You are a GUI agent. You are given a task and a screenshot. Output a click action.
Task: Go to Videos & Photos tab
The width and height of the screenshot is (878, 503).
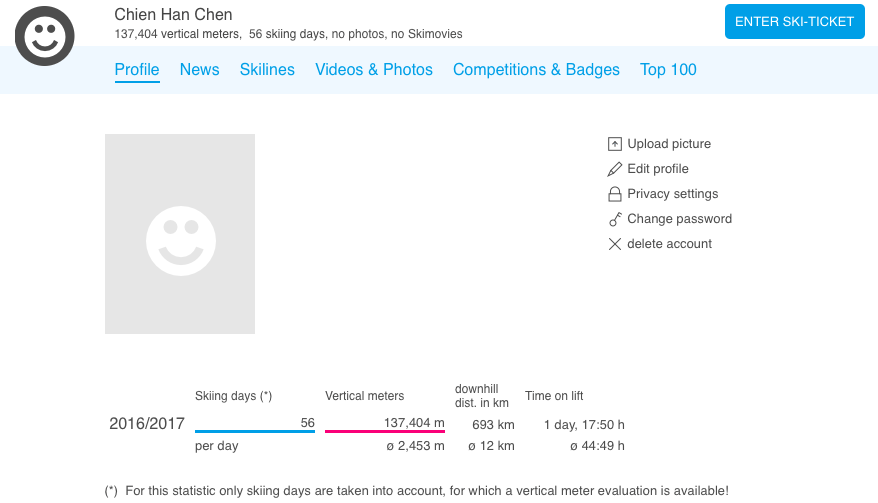[x=374, y=70]
